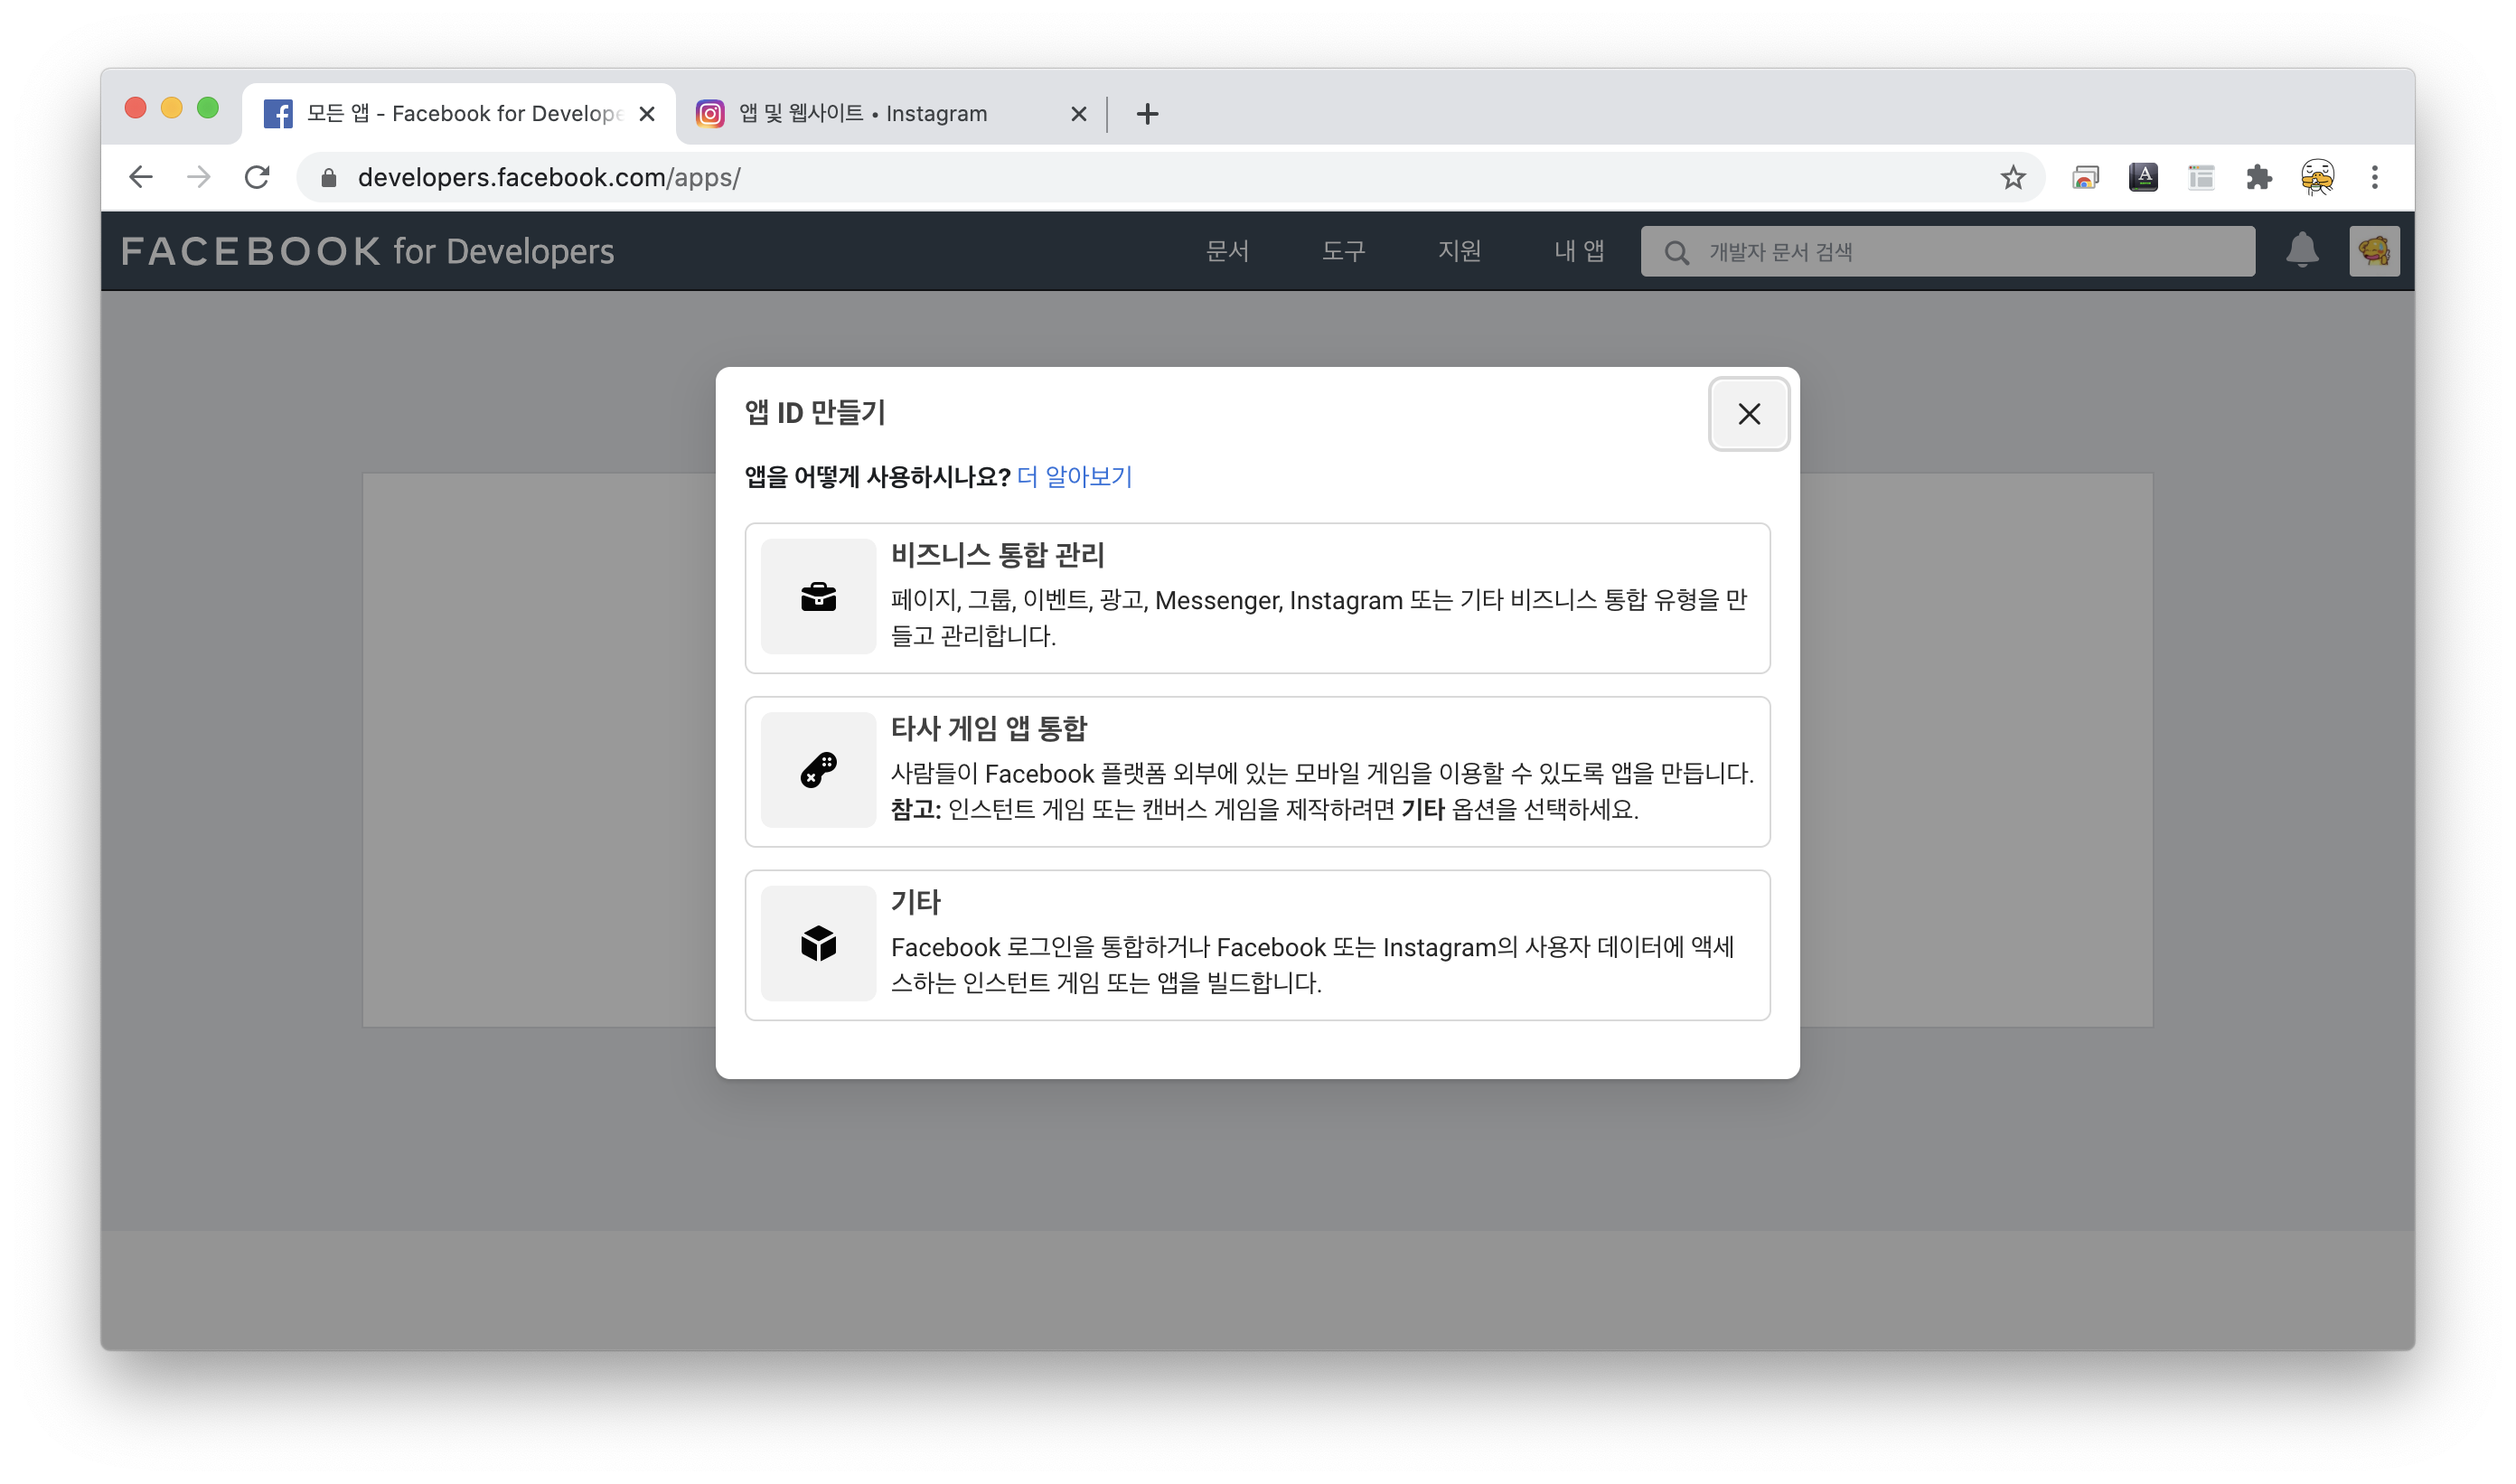
Task: Reload the page
Action: coord(257,178)
